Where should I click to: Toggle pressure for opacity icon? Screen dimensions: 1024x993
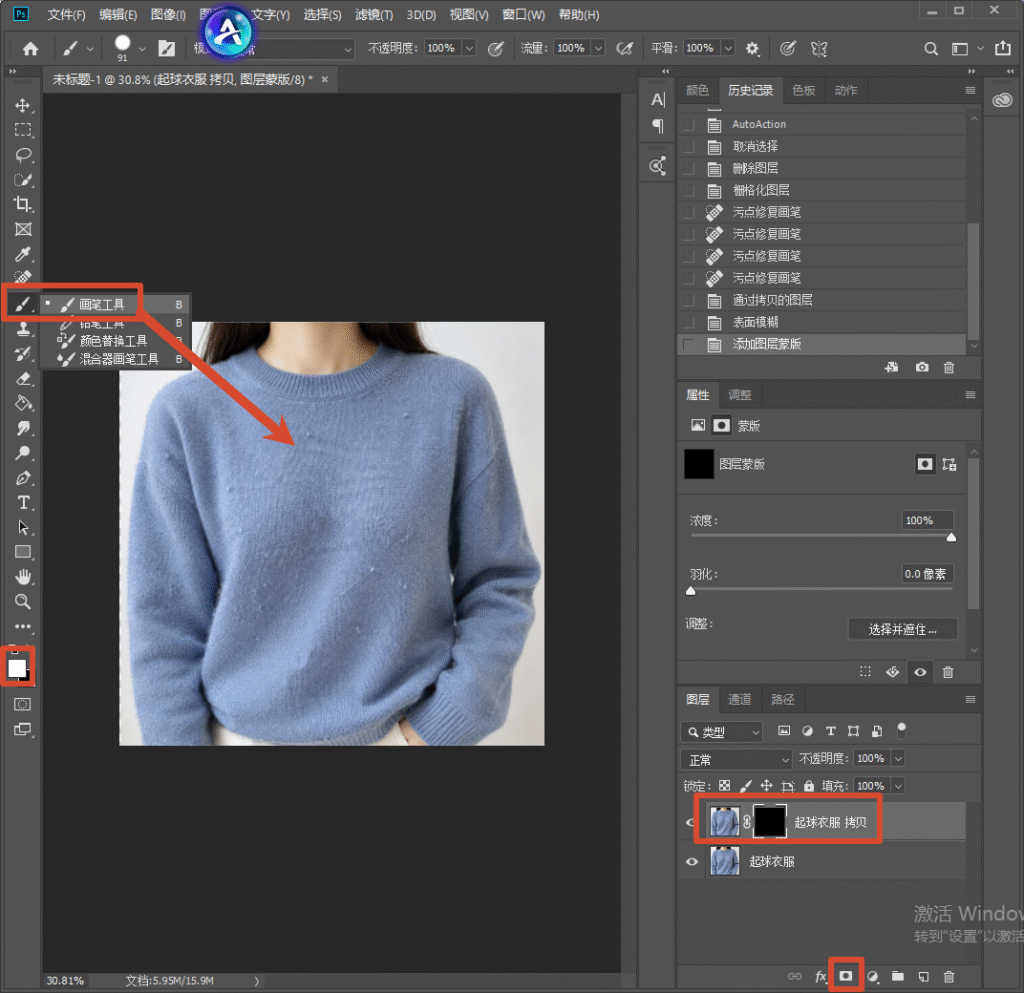pyautogui.click(x=496, y=48)
